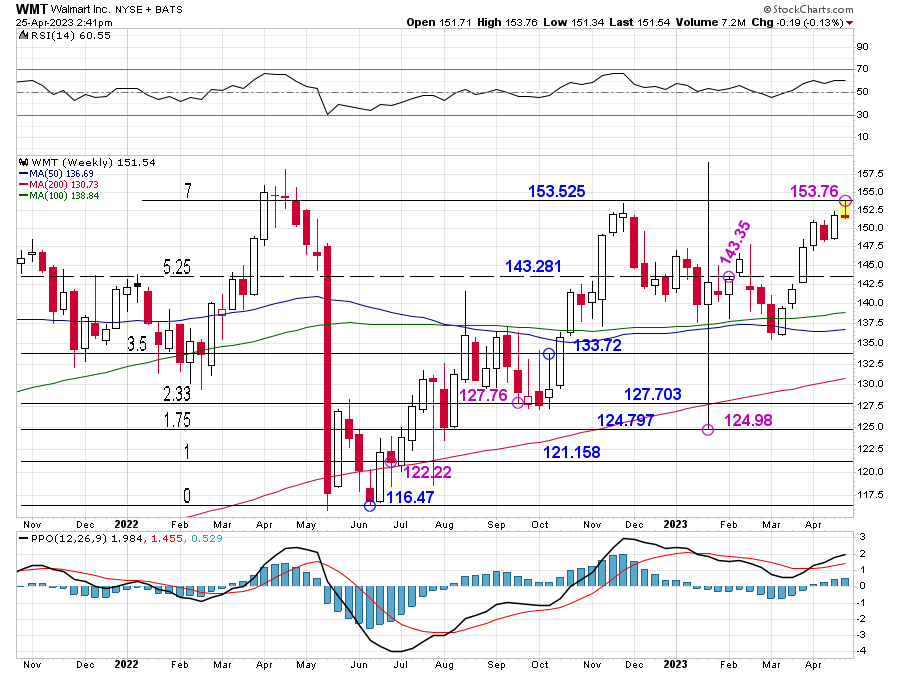Image resolution: width=900 pixels, height=673 pixels.
Task: Click the RSI indicator icon before RSI(14)
Action: [x=23, y=36]
